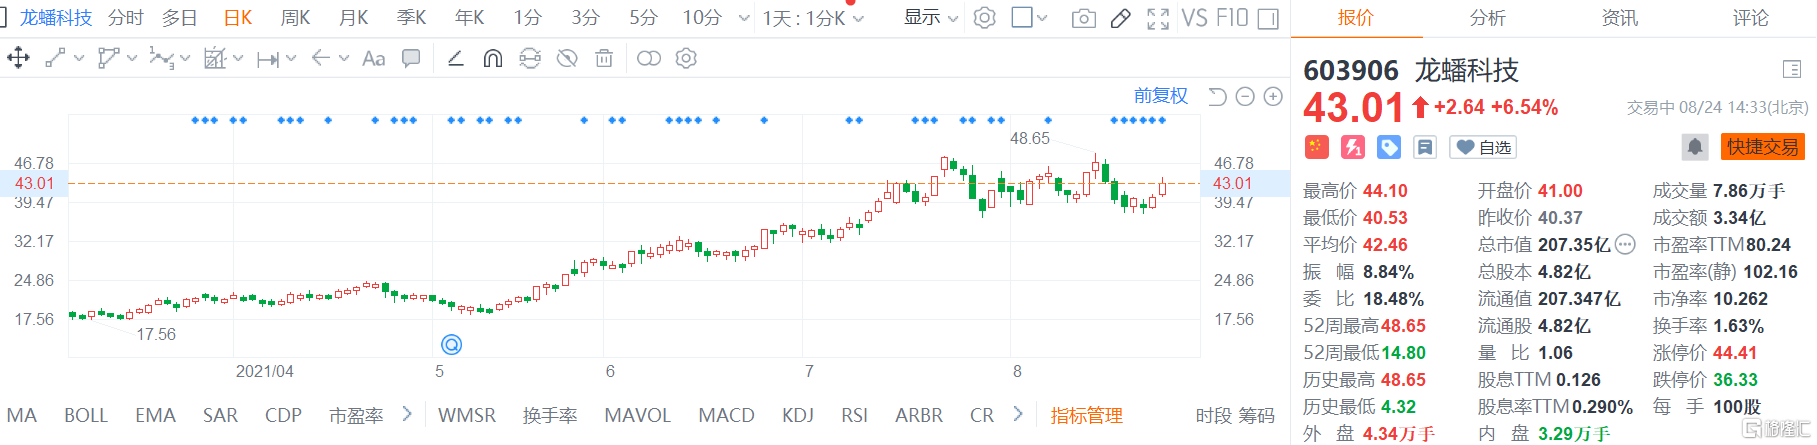The width and height of the screenshot is (1817, 445).
Task: Expand arrow annotation tool options
Action: coord(344,58)
